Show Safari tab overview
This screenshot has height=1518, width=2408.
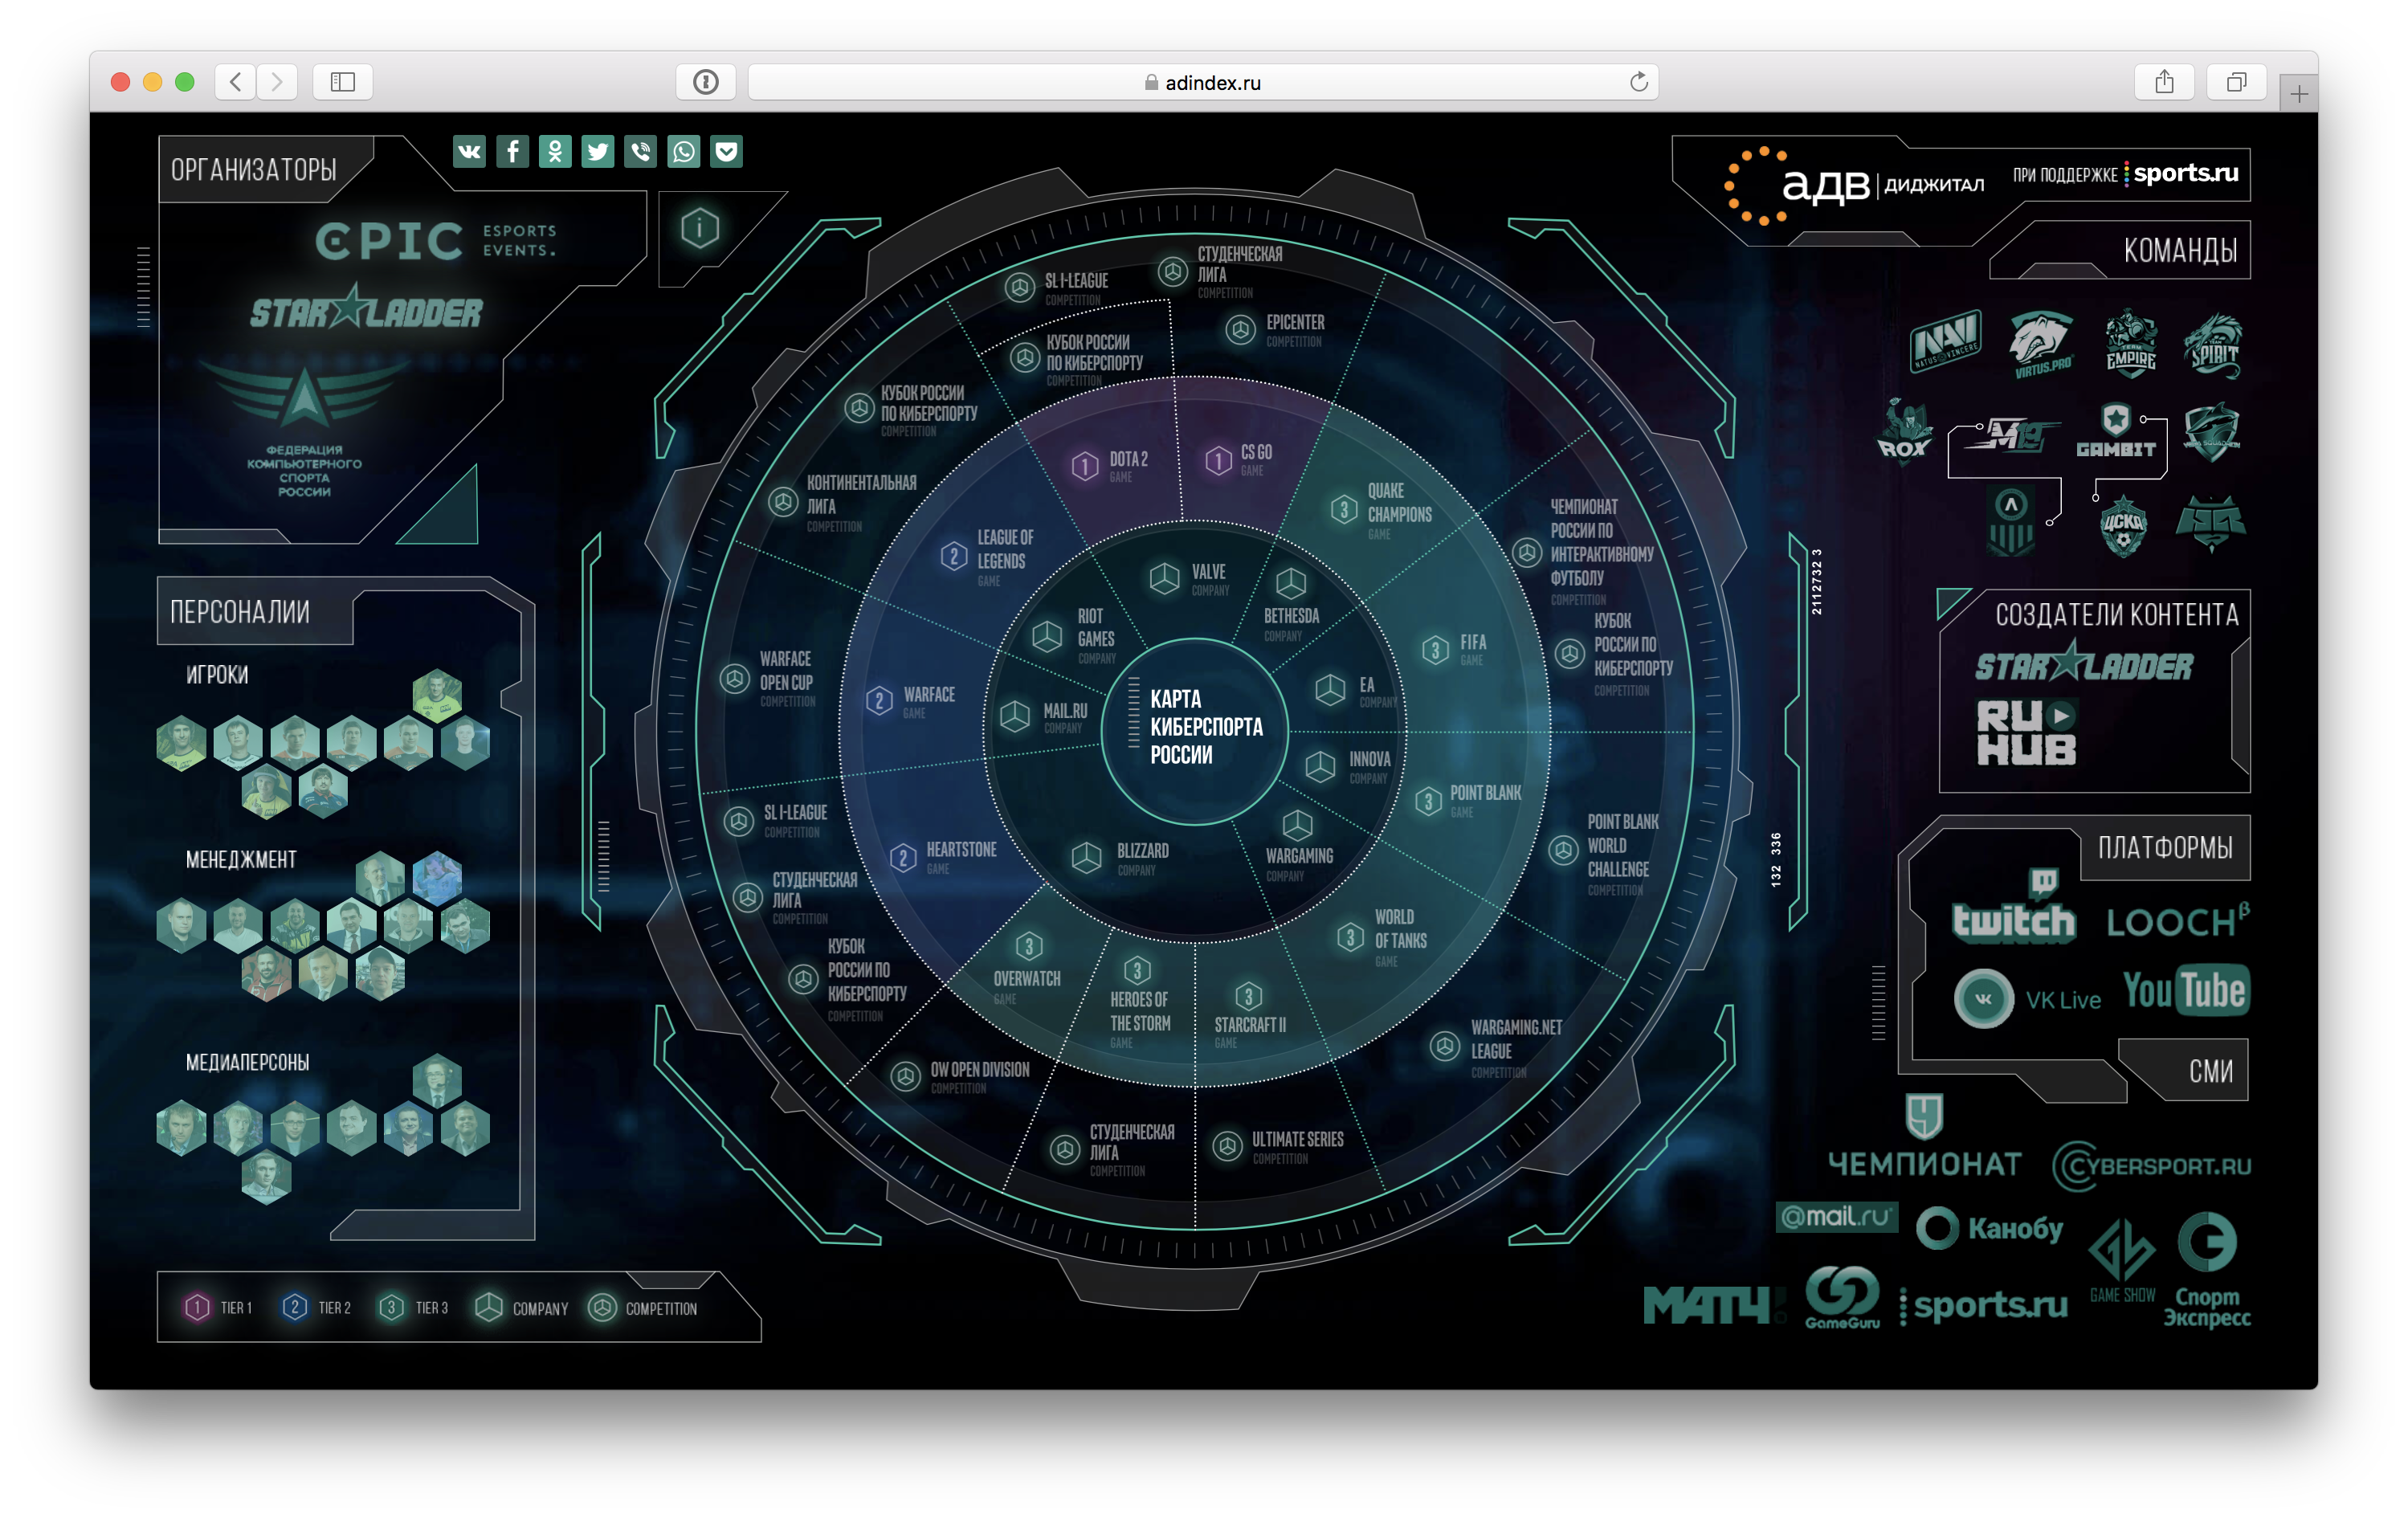(2237, 82)
